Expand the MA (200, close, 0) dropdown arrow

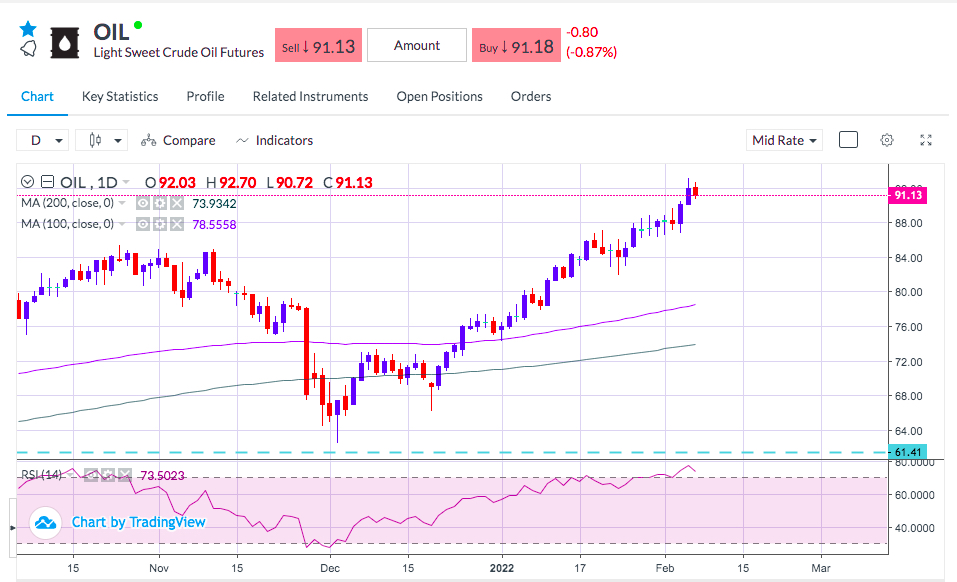(122, 203)
